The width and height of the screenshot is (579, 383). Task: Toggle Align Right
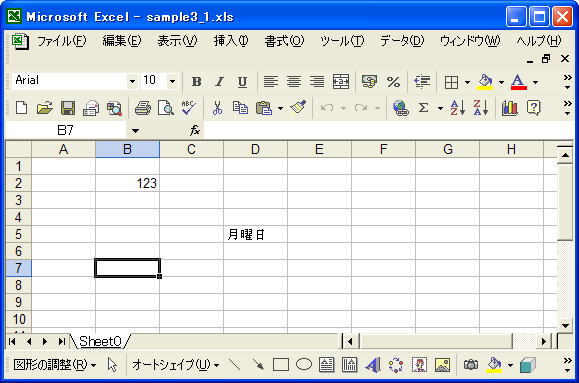click(317, 82)
